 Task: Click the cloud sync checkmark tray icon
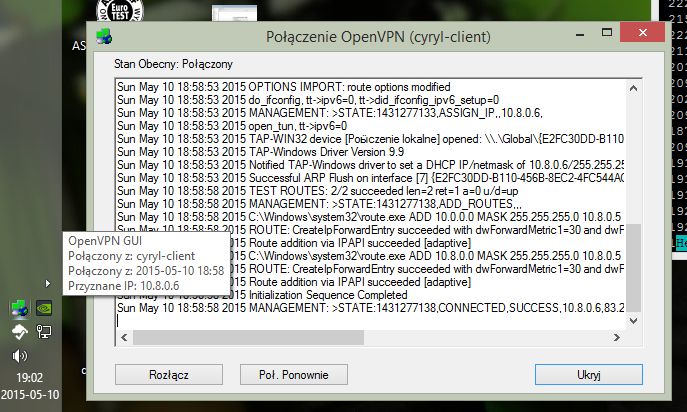(x=19, y=332)
